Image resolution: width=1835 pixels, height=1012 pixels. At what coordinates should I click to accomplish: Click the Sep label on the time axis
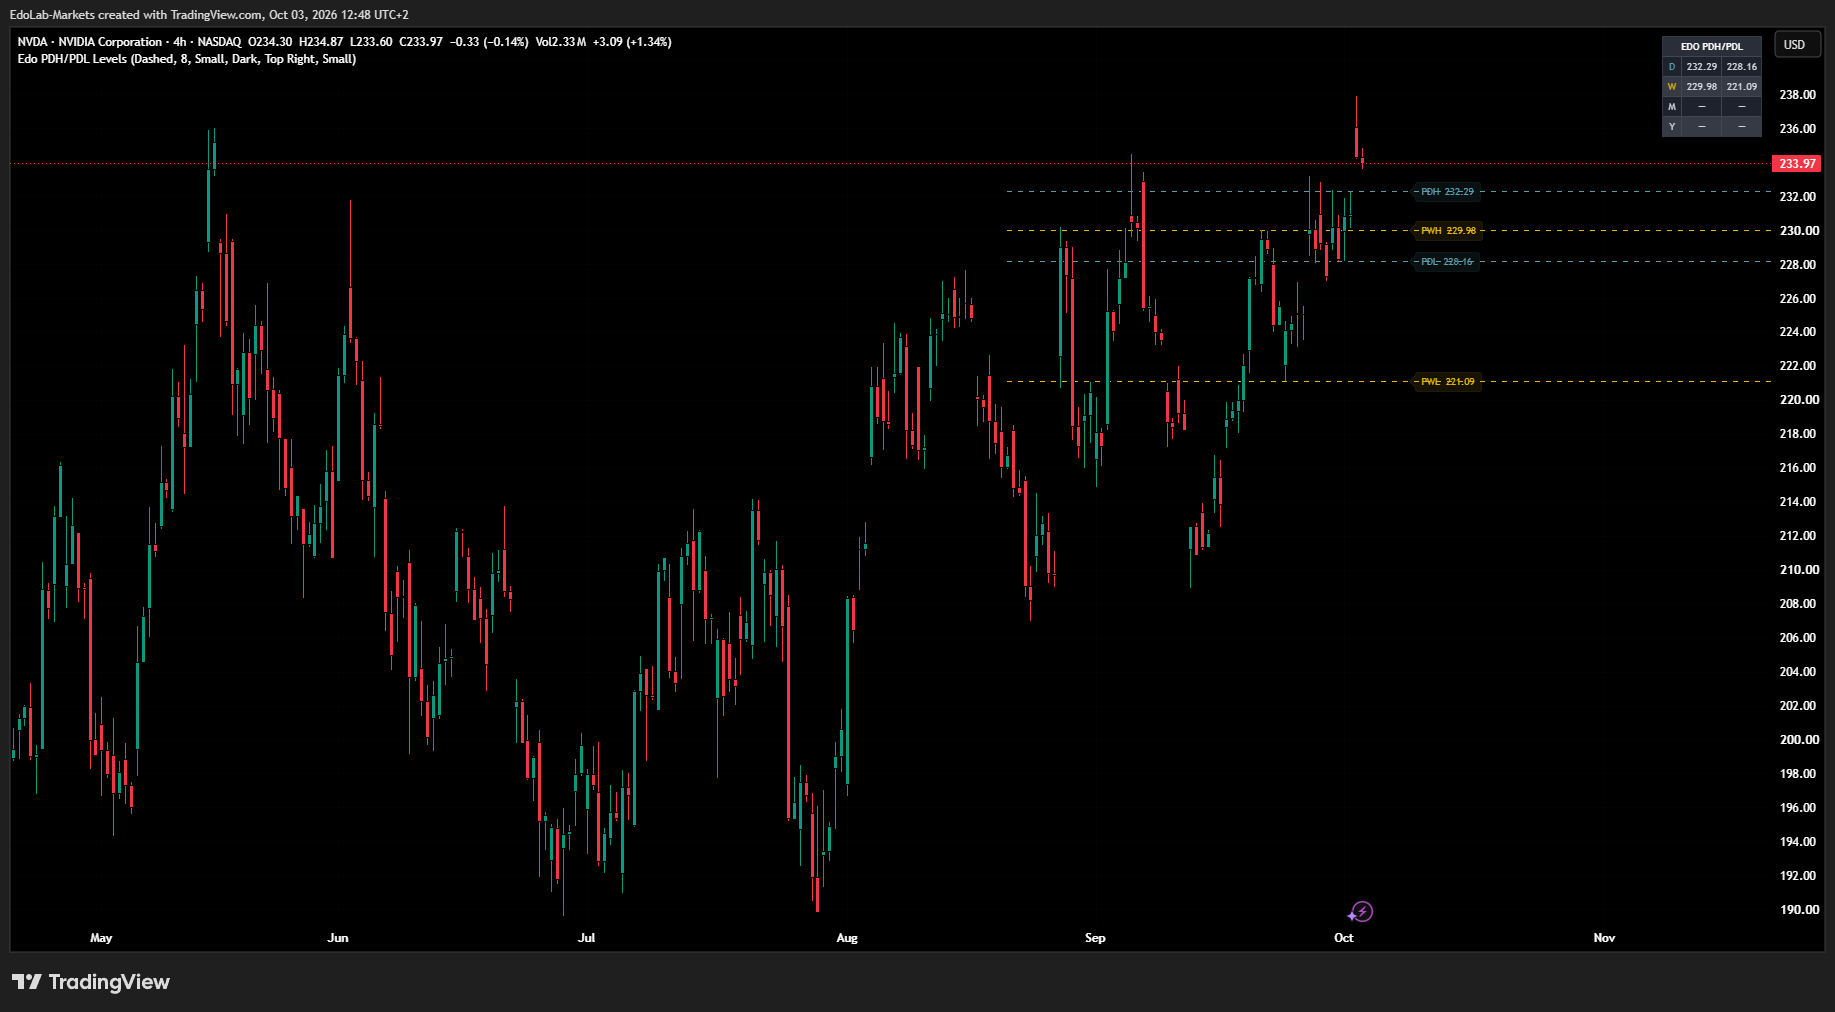coord(1095,938)
